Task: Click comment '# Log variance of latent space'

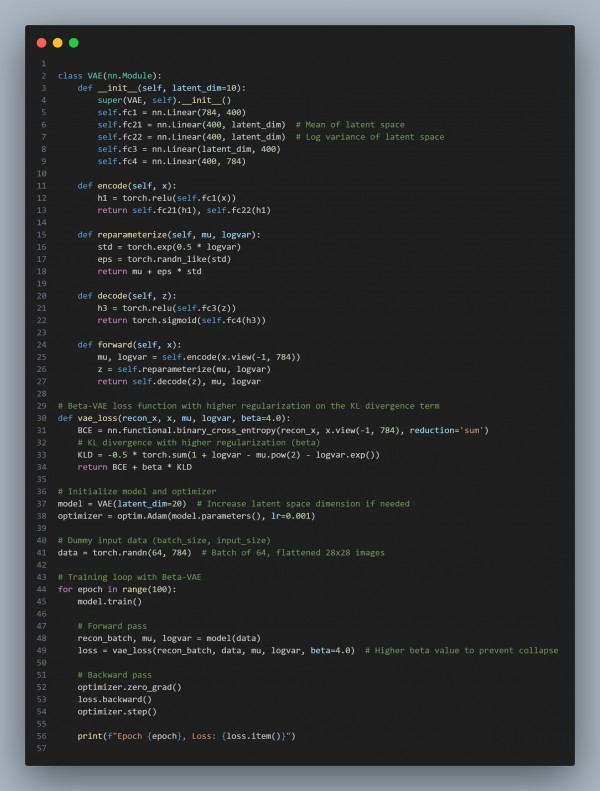Action: (370, 137)
